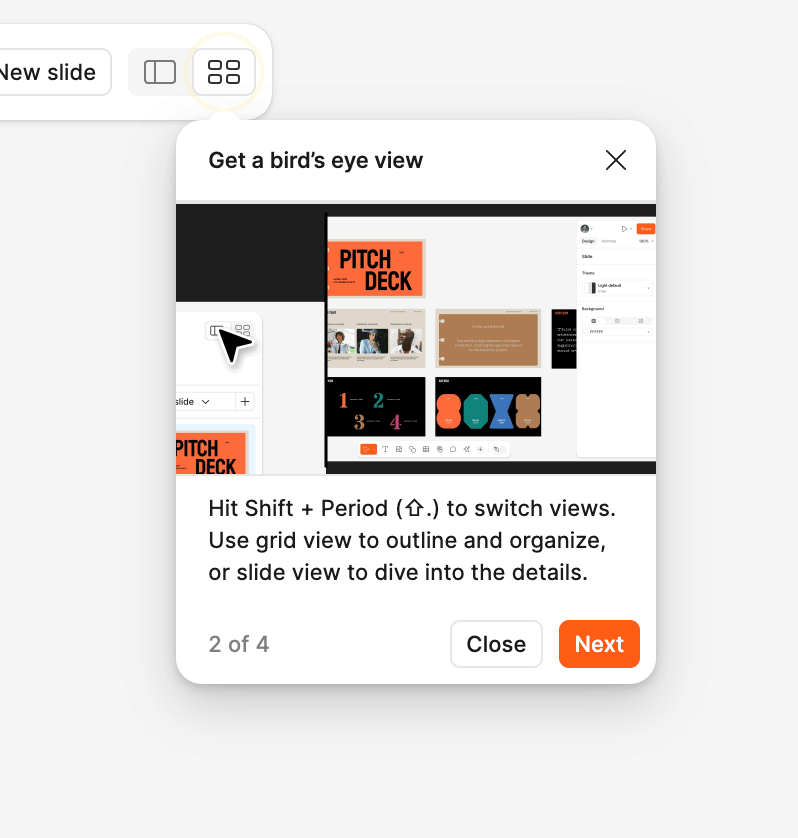Click the New slide button

coord(50,72)
